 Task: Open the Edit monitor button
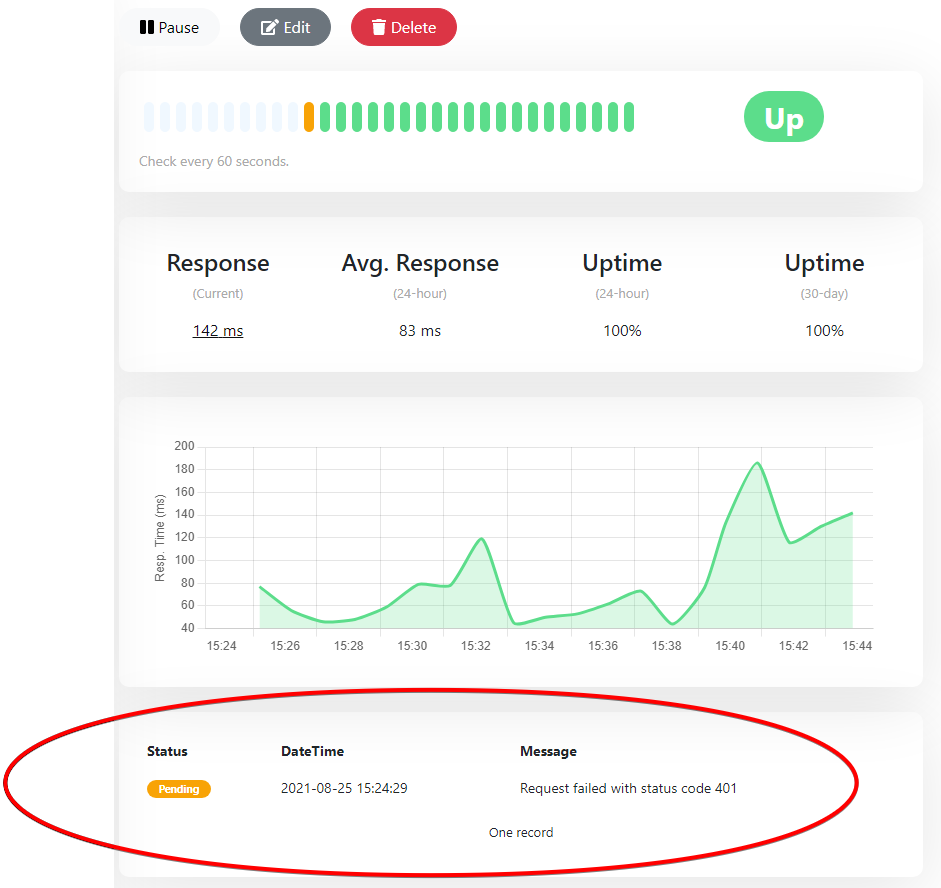[285, 28]
